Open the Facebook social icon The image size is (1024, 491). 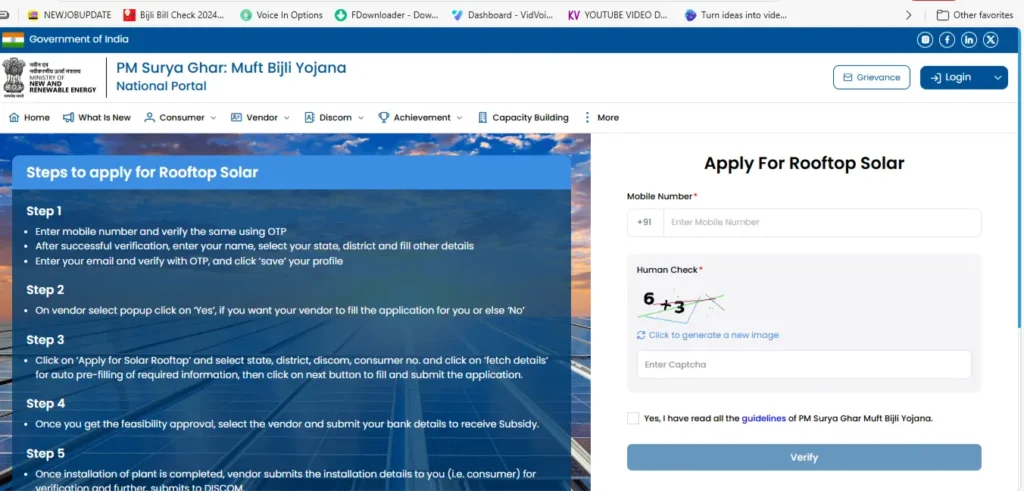[947, 39]
